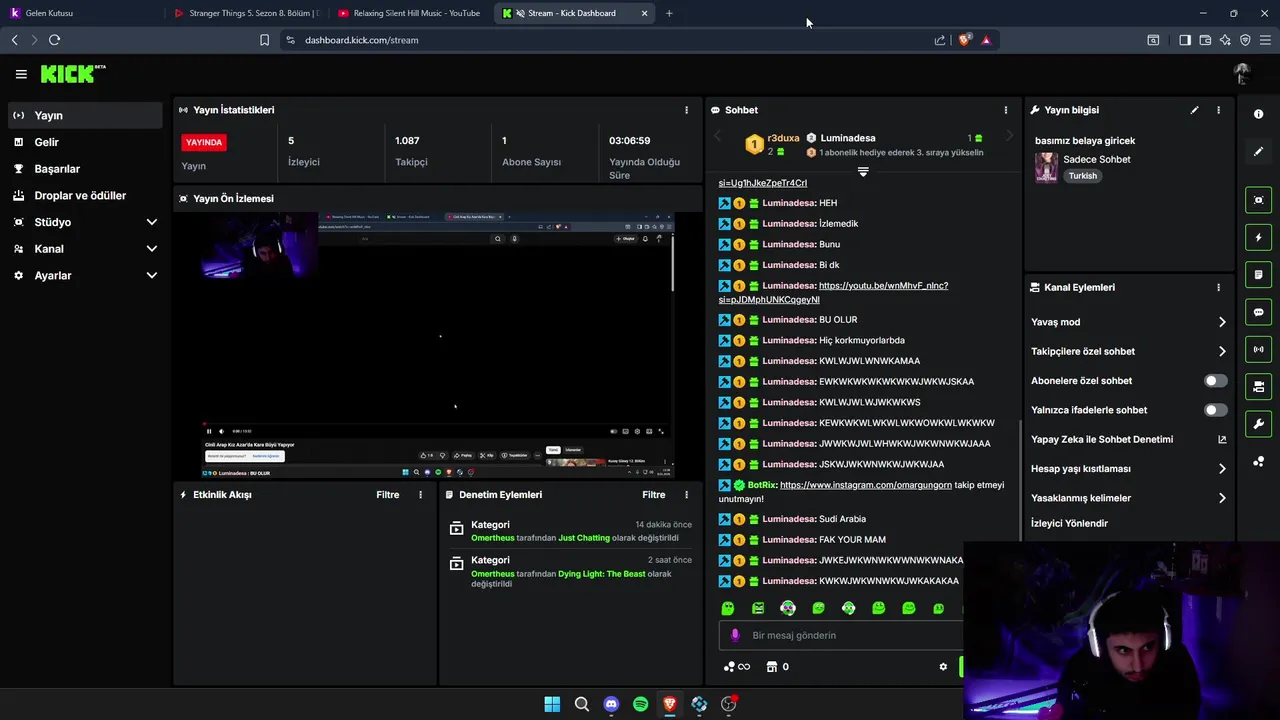Open OBS from the taskbar

click(728, 704)
